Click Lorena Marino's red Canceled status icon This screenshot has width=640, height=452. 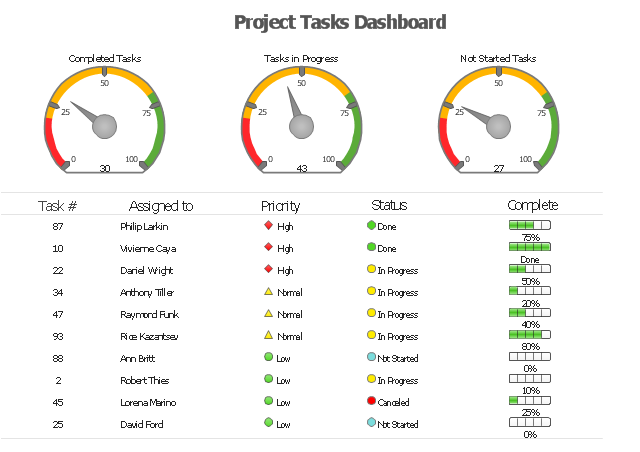pyautogui.click(x=371, y=402)
